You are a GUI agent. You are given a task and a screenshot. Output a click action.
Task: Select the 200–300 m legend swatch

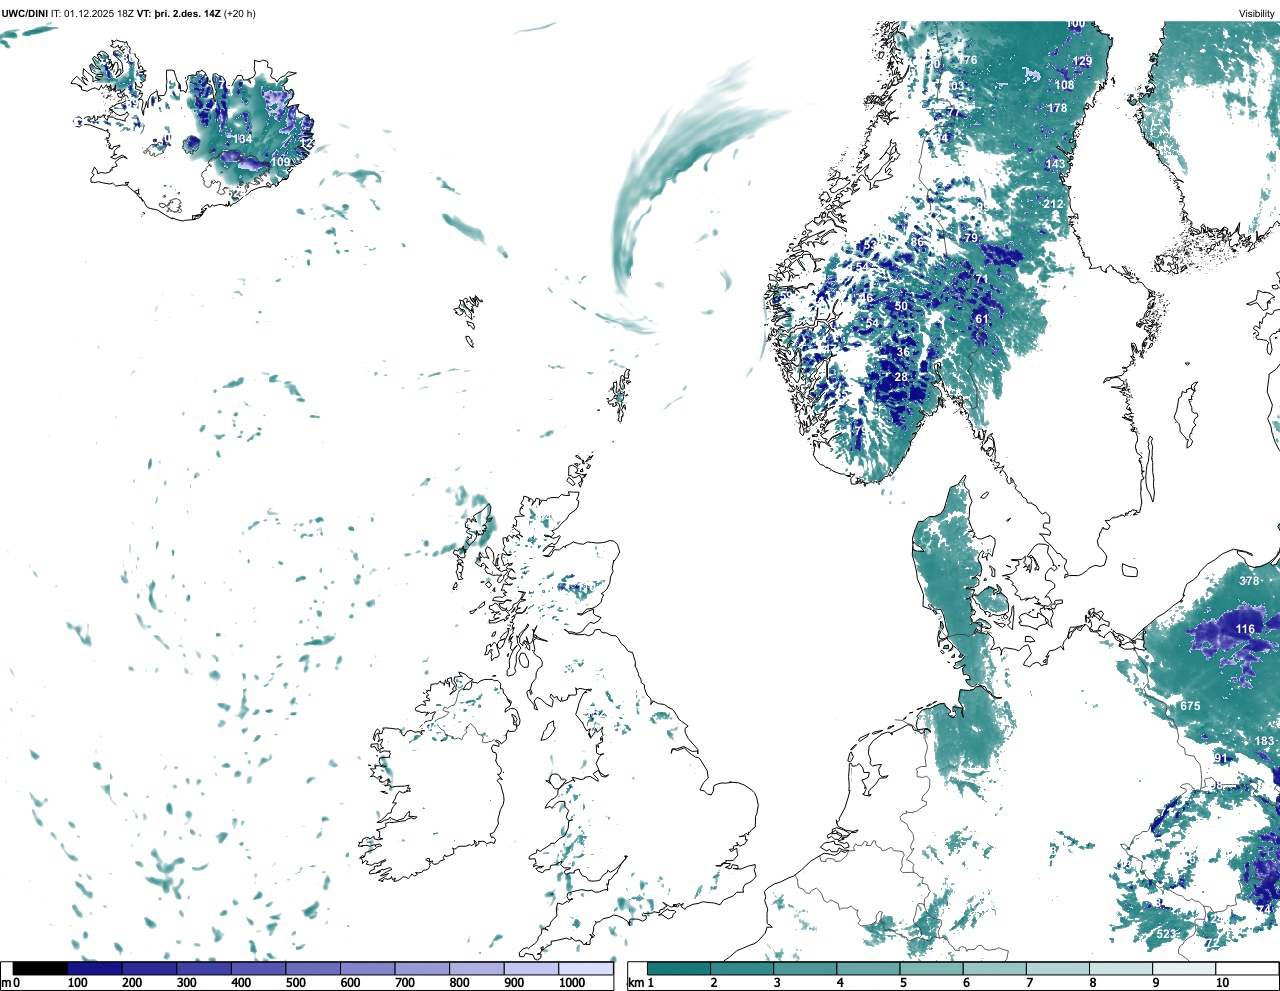[149, 968]
